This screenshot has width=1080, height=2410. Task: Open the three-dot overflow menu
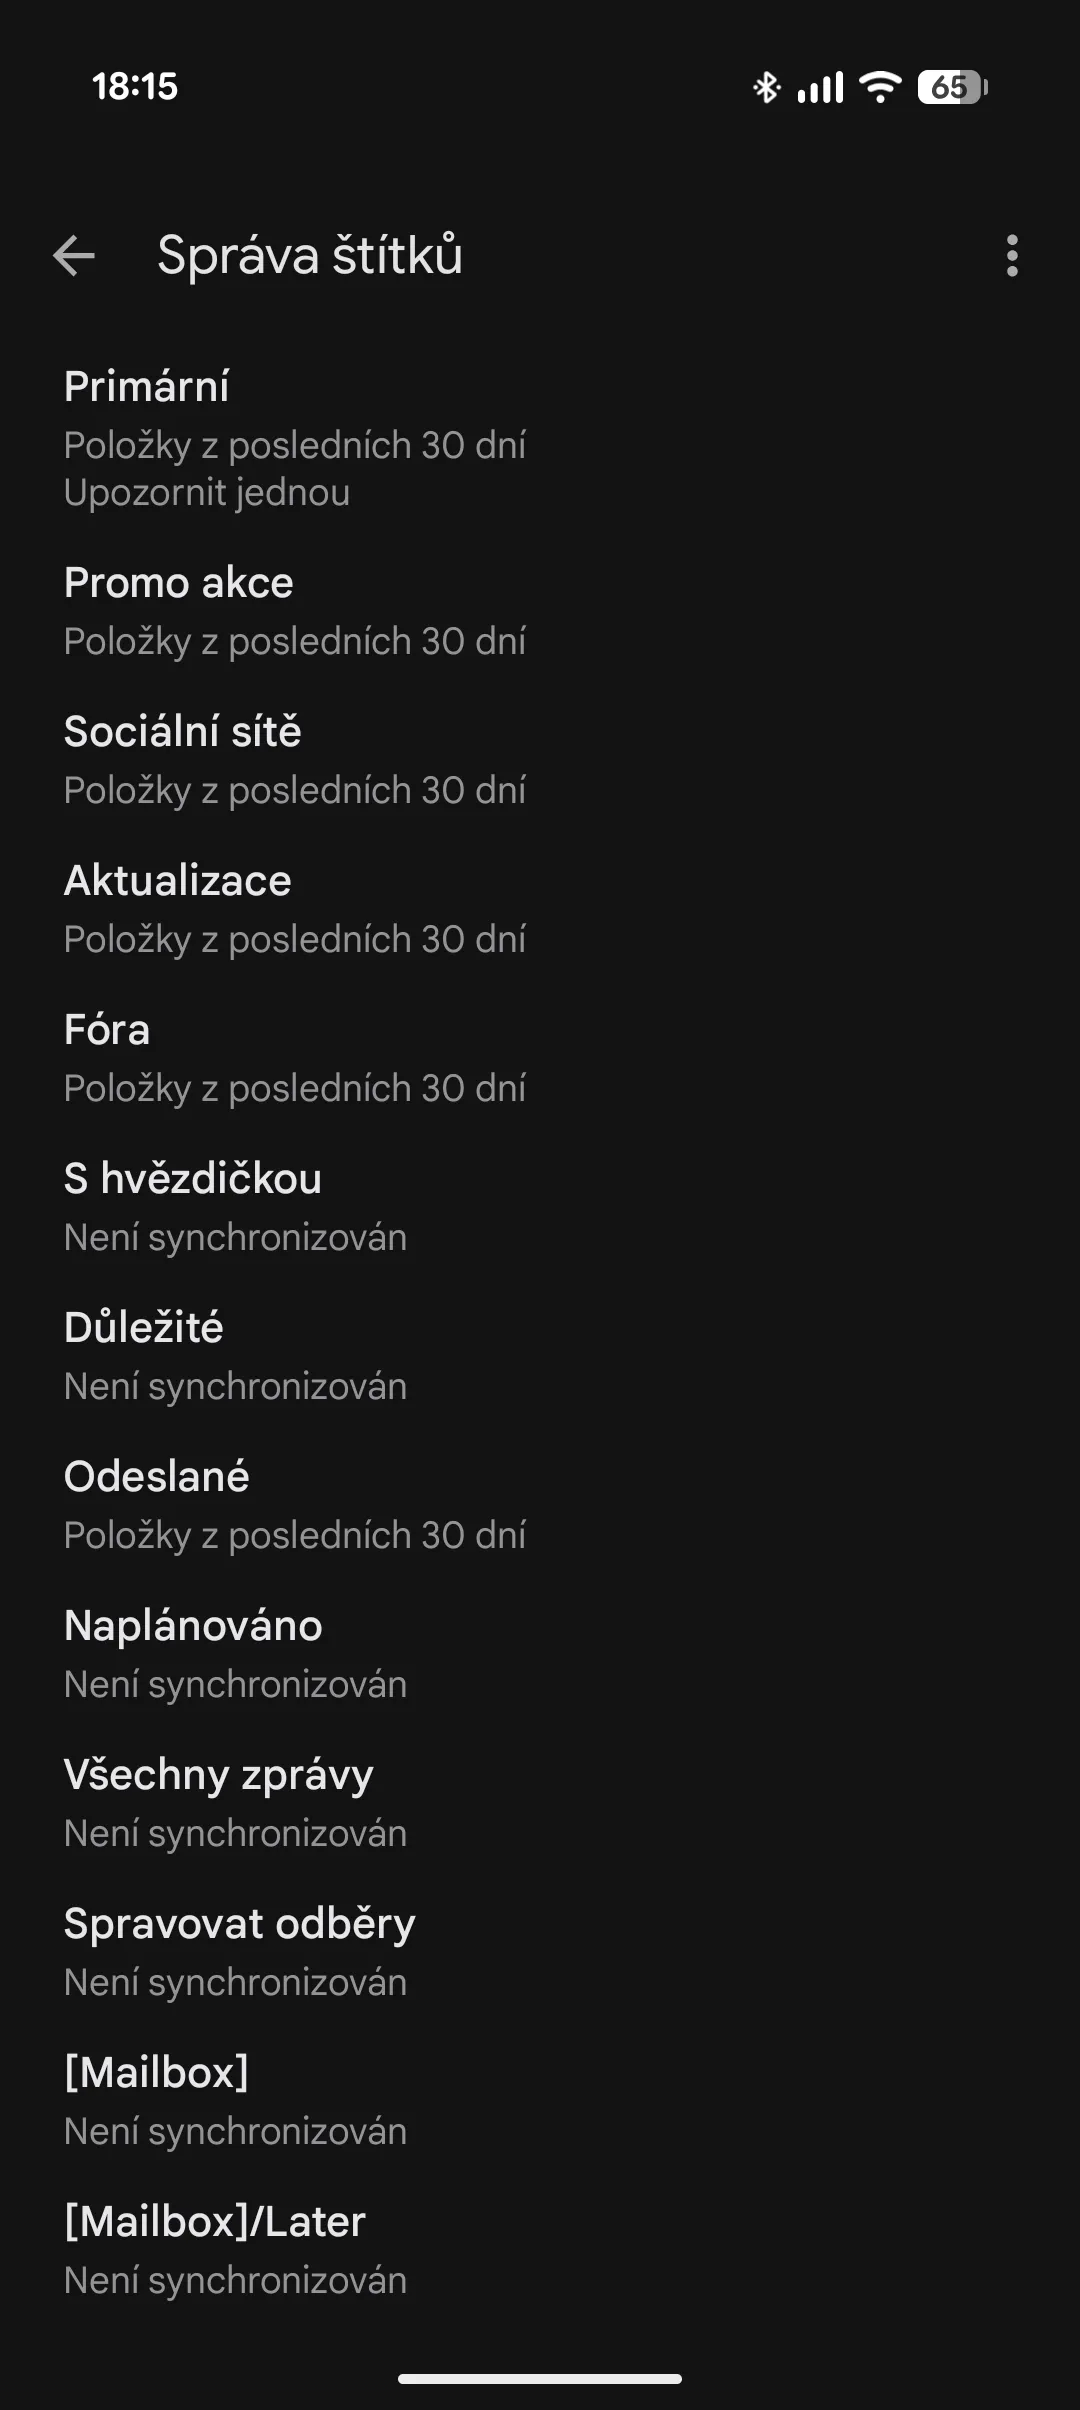(x=1012, y=256)
